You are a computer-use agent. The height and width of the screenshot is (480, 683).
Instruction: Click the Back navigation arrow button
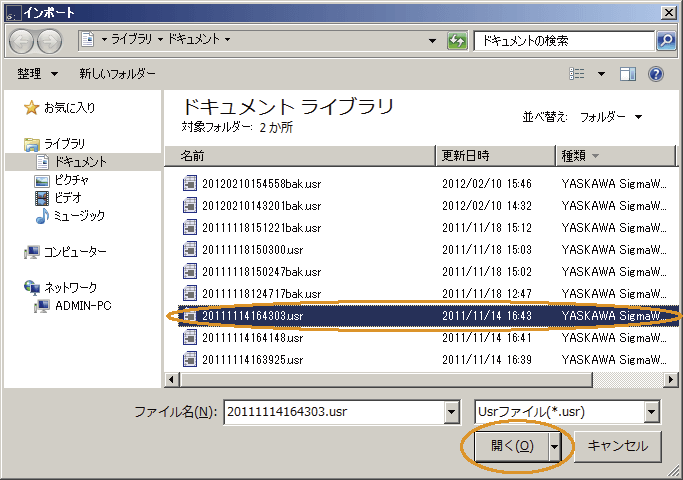tap(21, 41)
